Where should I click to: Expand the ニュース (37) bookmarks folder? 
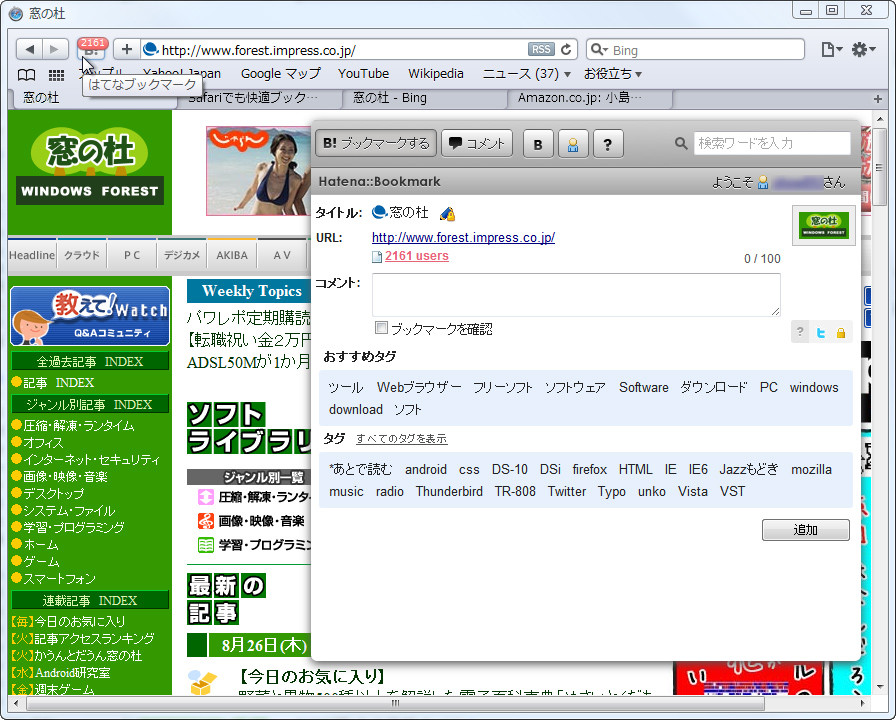(x=526, y=74)
